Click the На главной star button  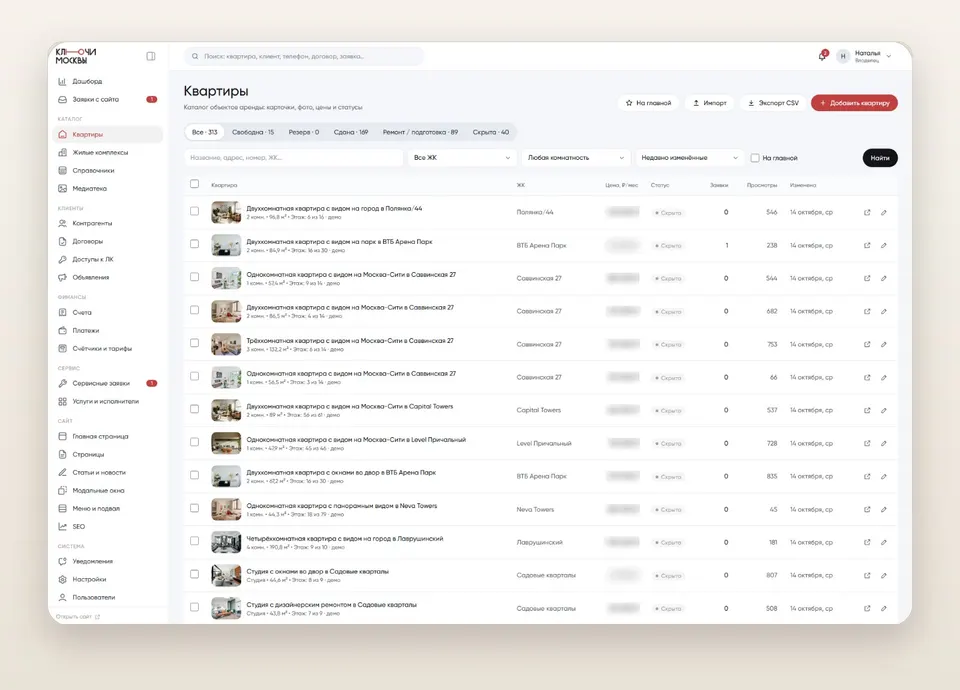pos(648,103)
